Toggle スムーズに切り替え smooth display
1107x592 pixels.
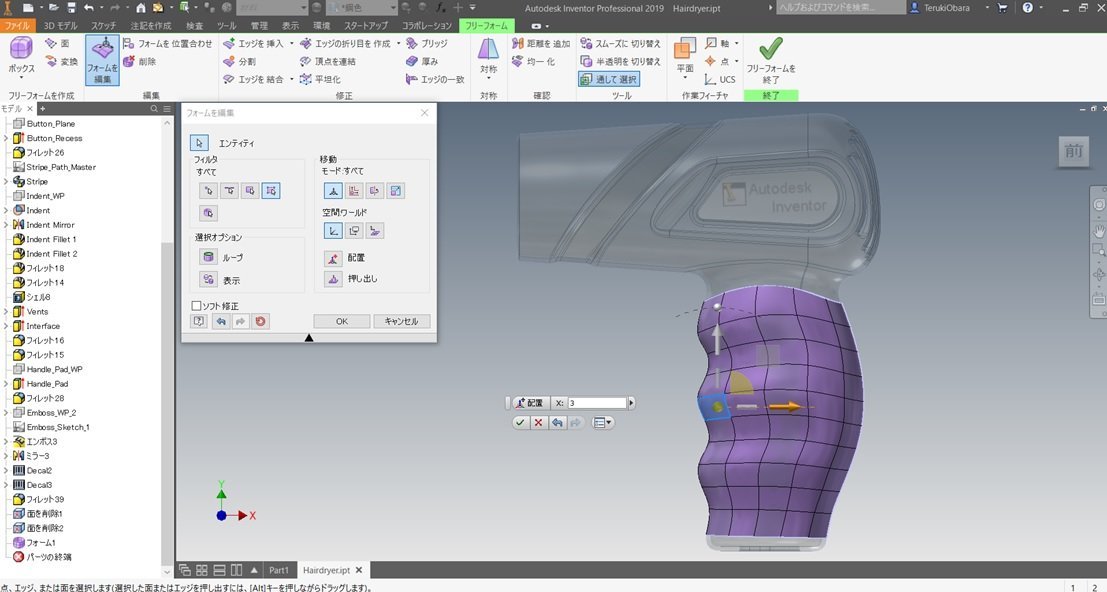pos(620,43)
